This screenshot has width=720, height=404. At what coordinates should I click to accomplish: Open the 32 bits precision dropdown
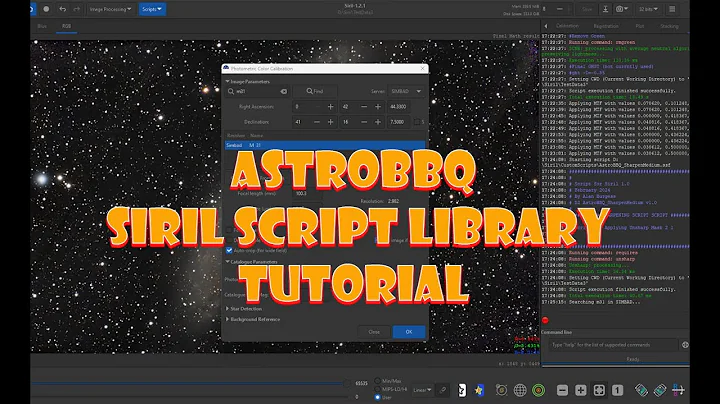[x=648, y=9]
